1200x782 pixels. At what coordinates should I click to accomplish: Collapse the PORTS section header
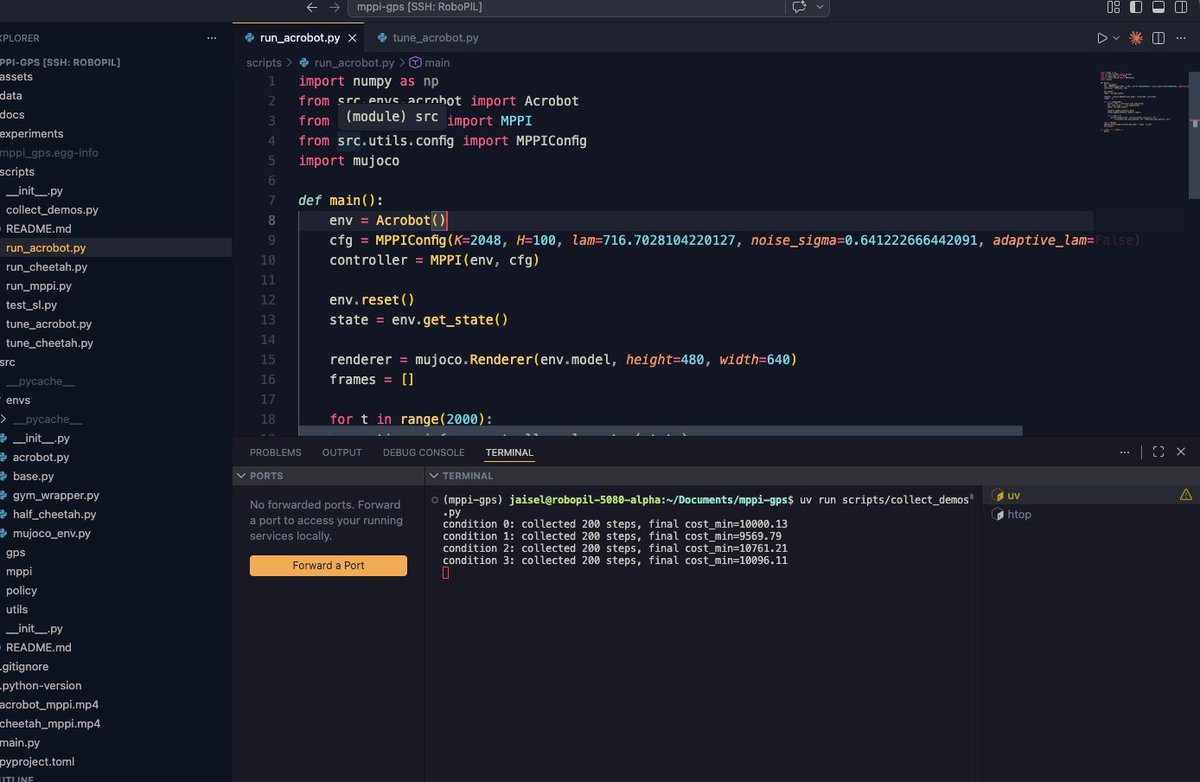pos(329,476)
